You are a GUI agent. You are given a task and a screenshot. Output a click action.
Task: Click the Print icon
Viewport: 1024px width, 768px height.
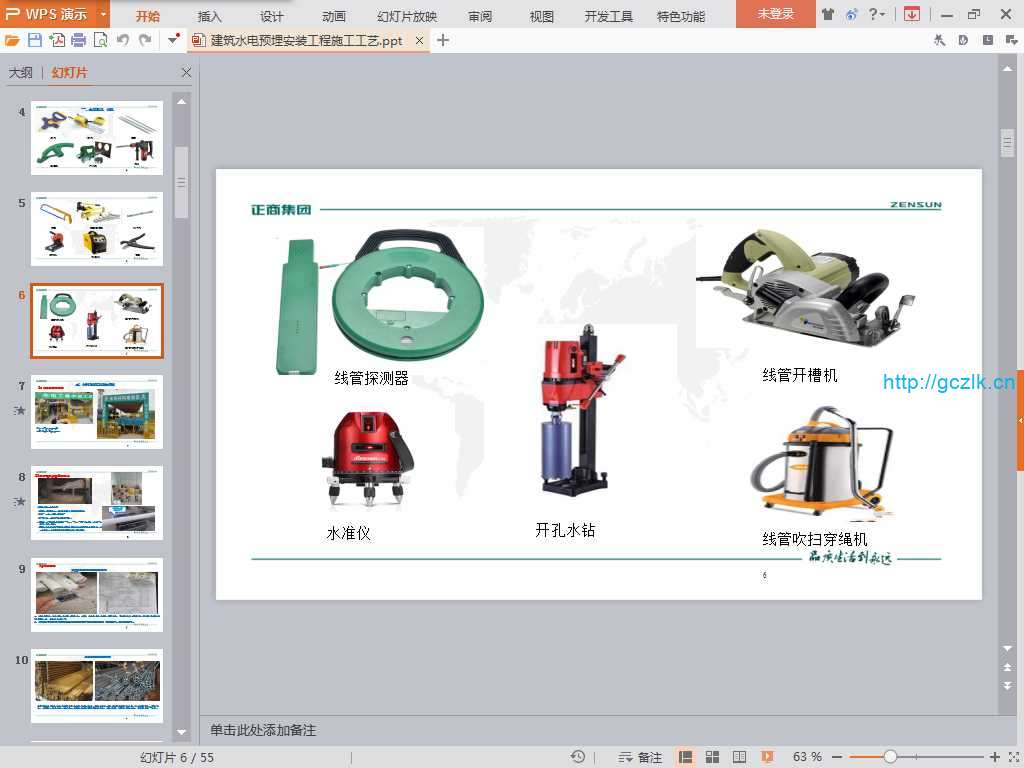point(78,40)
